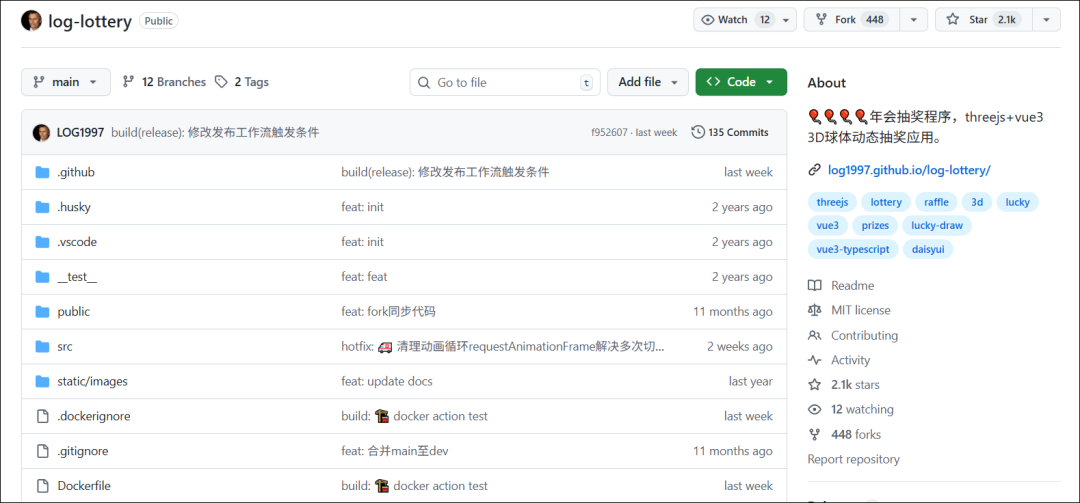This screenshot has width=1080, height=503.
Task: Open the src folder
Action: [x=65, y=347]
